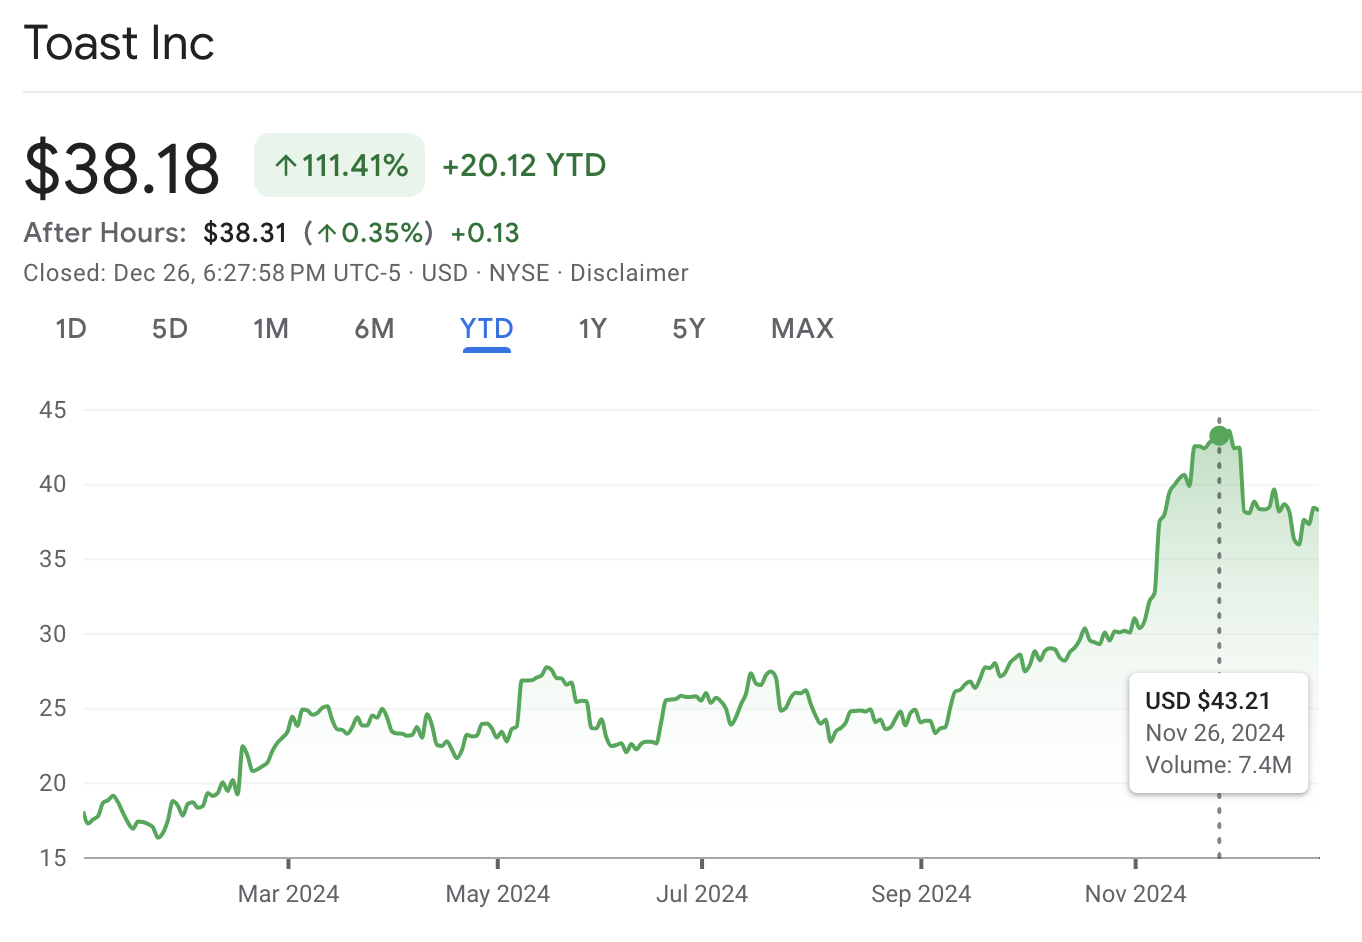The image size is (1362, 942).
Task: Click the Toast Inc heading
Action: coord(118,42)
